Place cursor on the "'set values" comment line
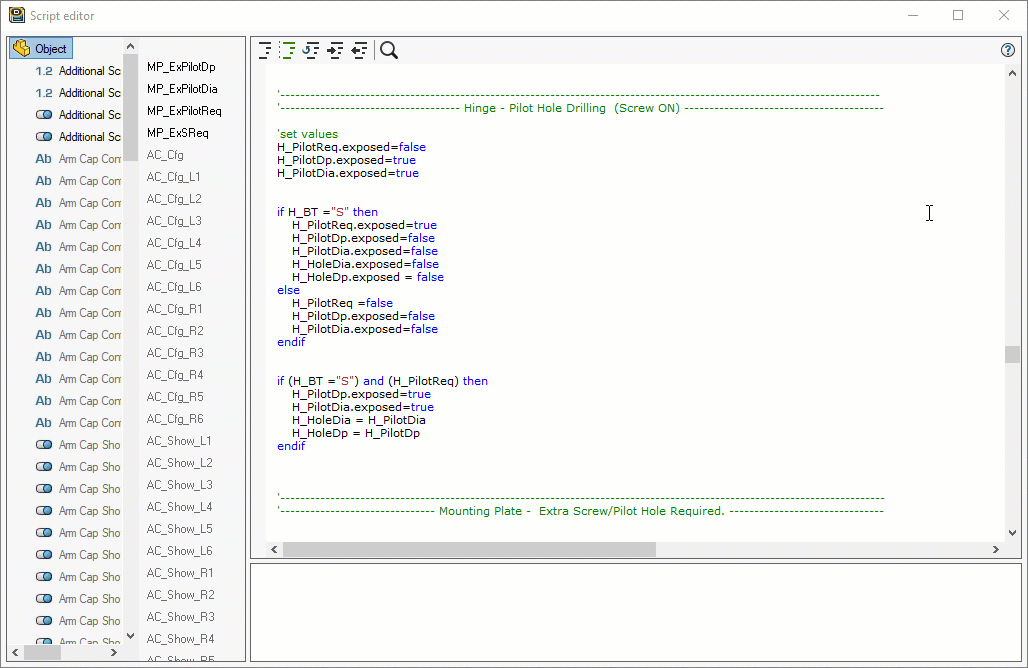Viewport: 1028px width, 668px height. pos(307,134)
